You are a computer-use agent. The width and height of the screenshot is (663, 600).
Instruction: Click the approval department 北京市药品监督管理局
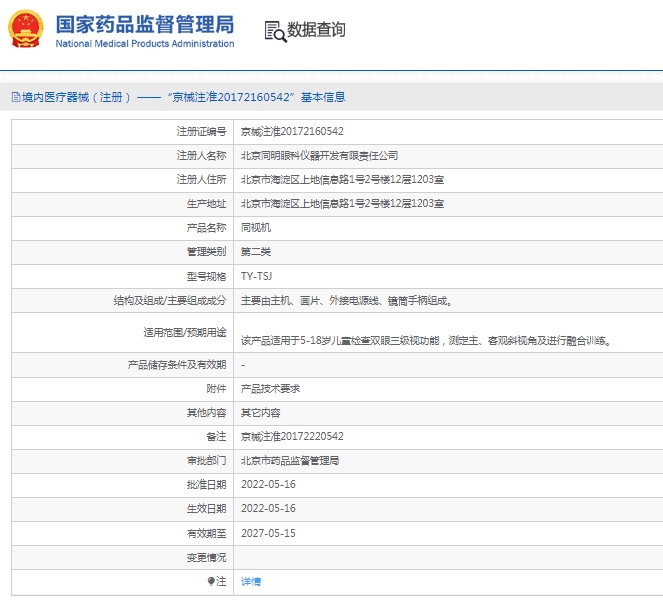pyautogui.click(x=290, y=461)
